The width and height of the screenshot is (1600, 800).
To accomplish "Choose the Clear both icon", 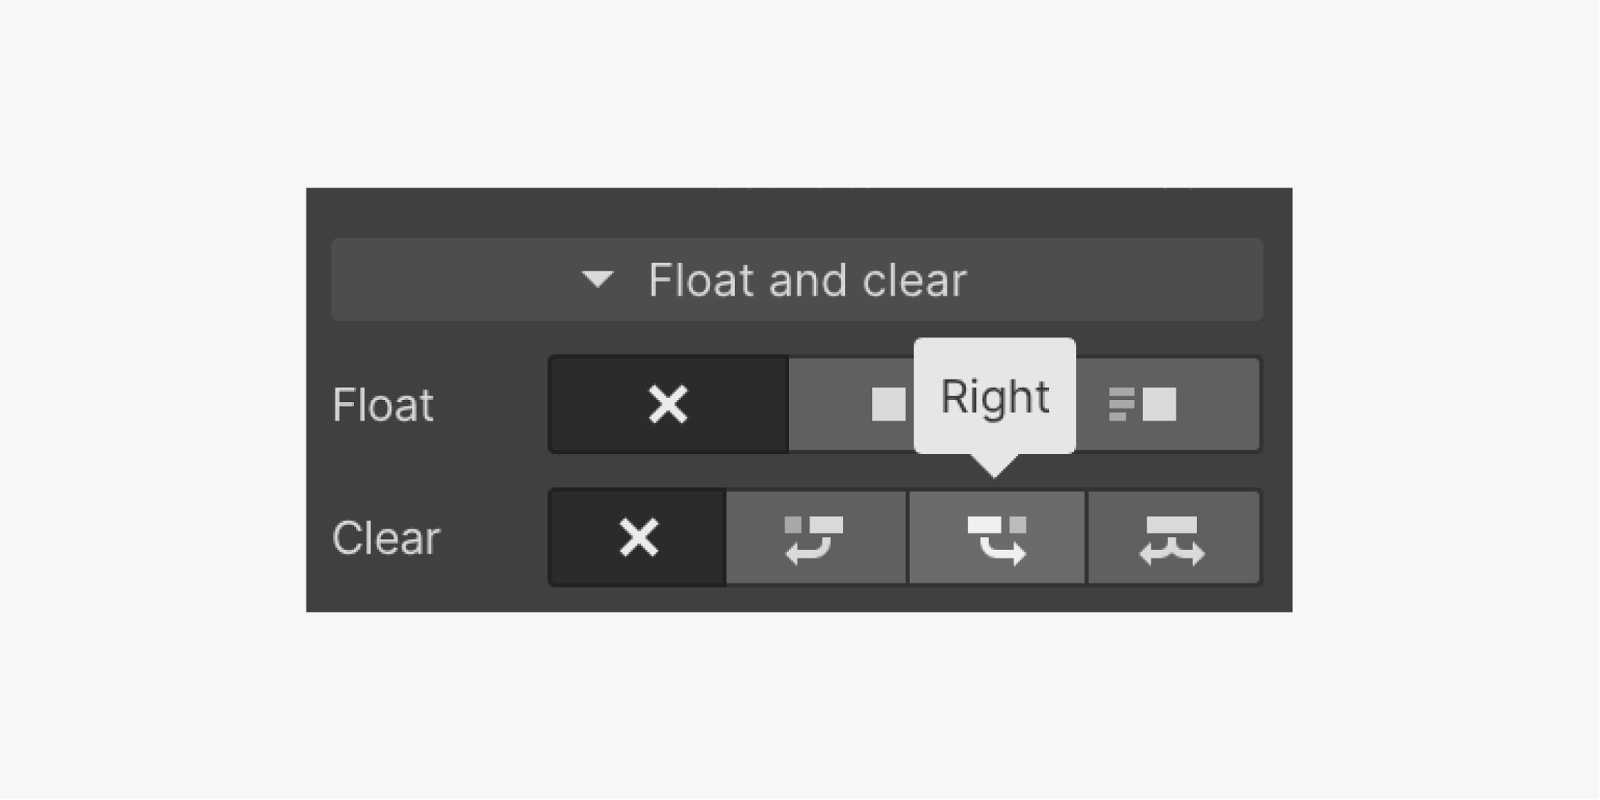I will click(x=1172, y=538).
